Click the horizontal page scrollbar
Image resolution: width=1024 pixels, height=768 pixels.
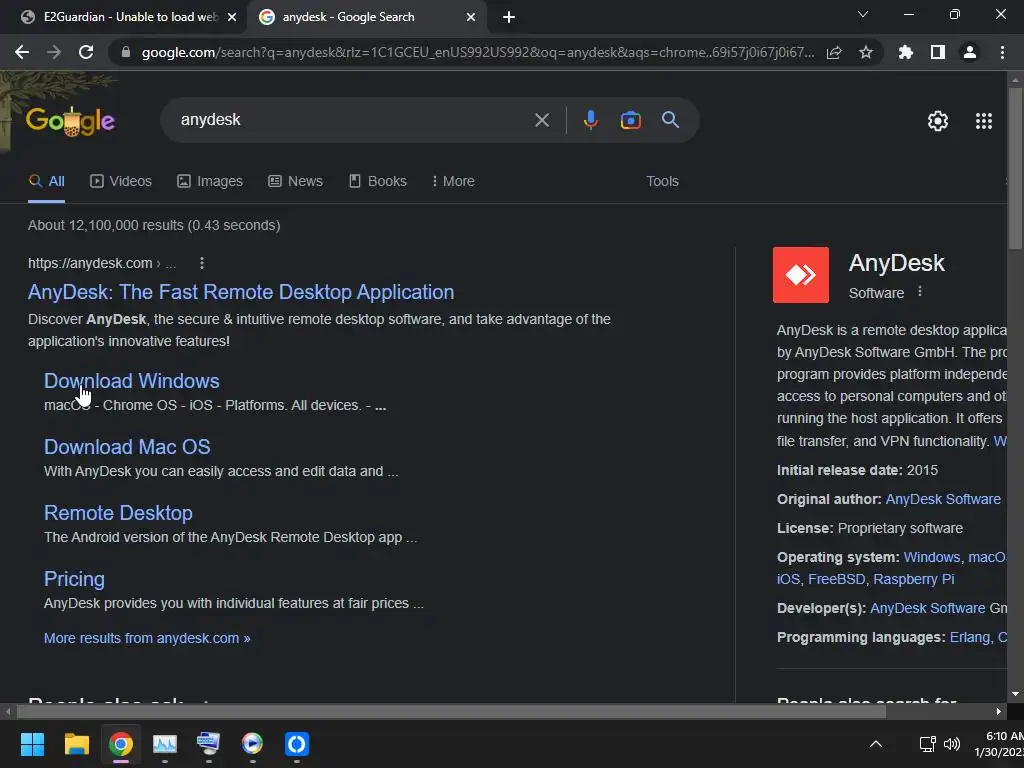451,712
